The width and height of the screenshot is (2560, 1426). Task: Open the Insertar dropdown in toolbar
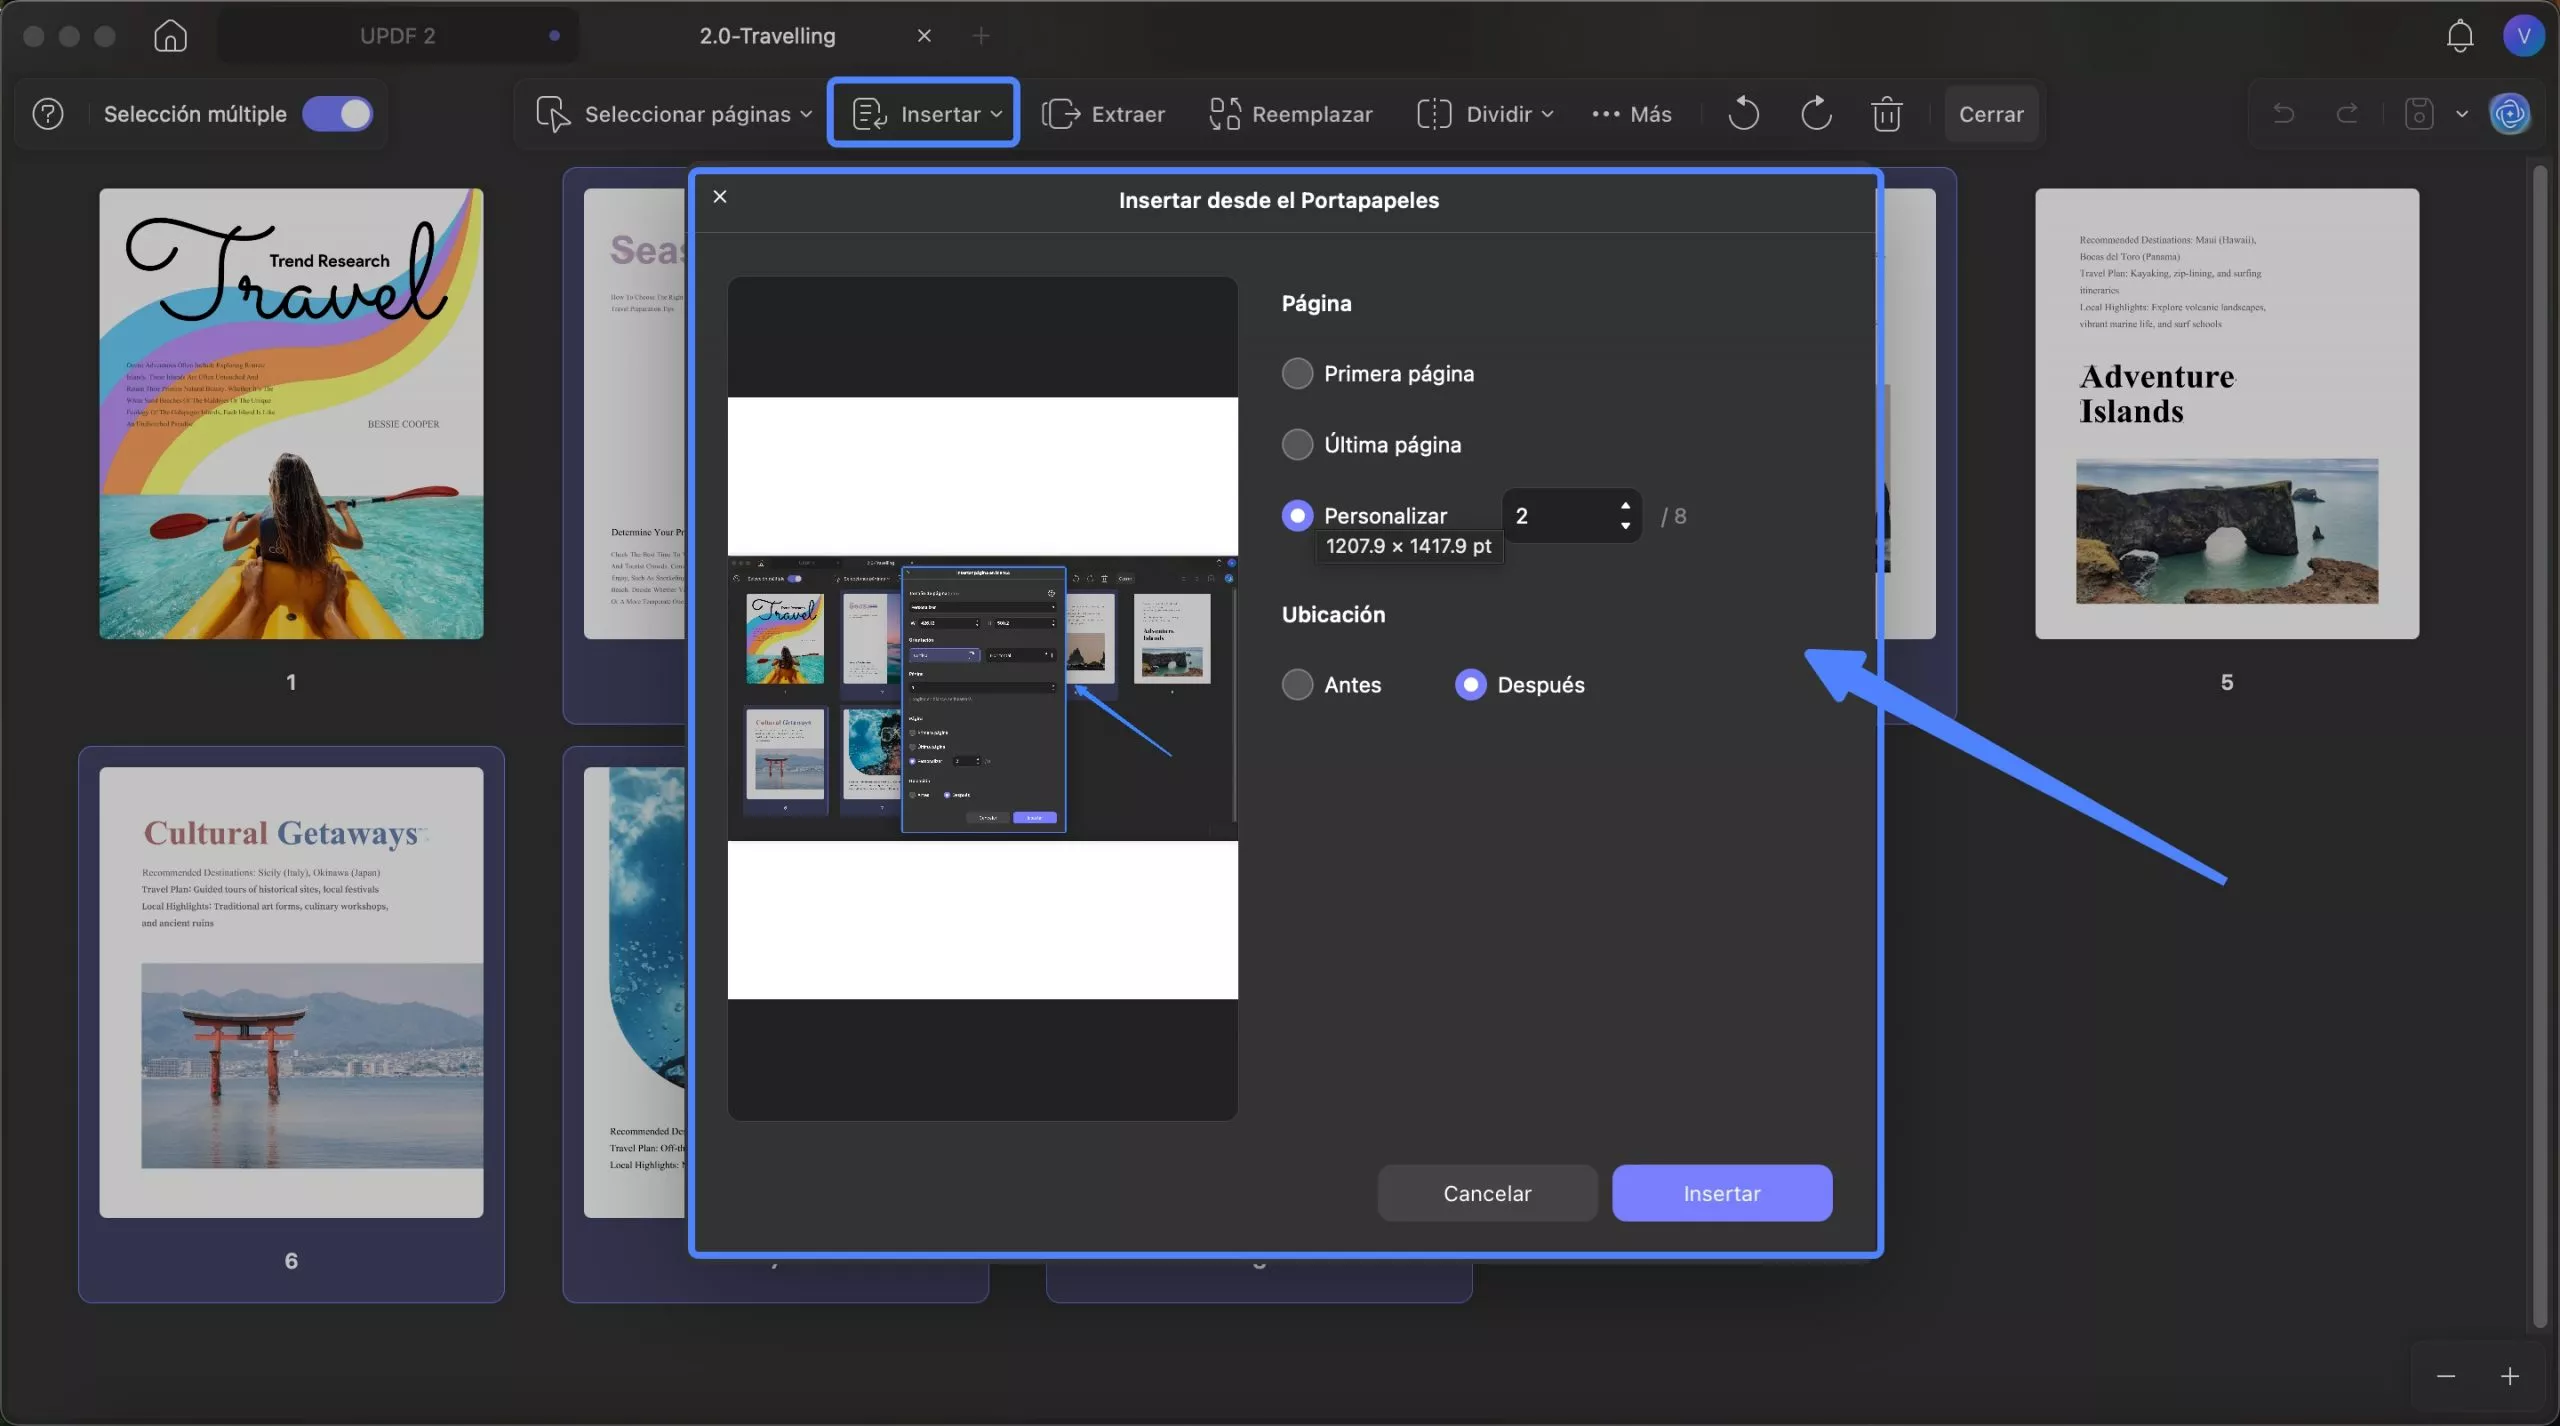pos(924,114)
